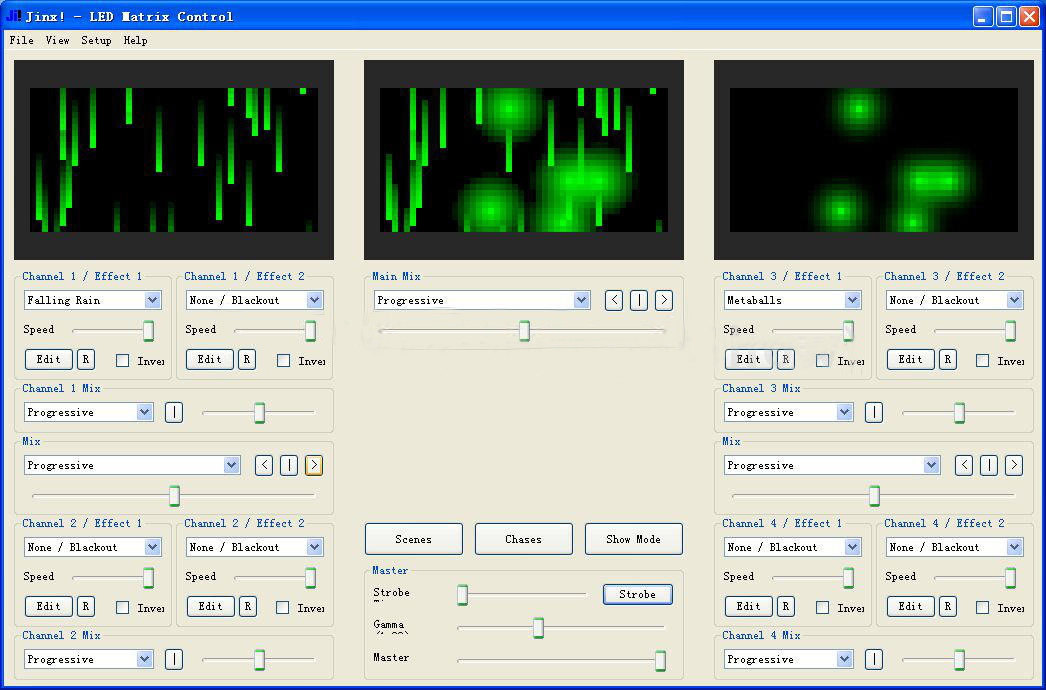Click the Gamma slider handle

click(x=538, y=628)
